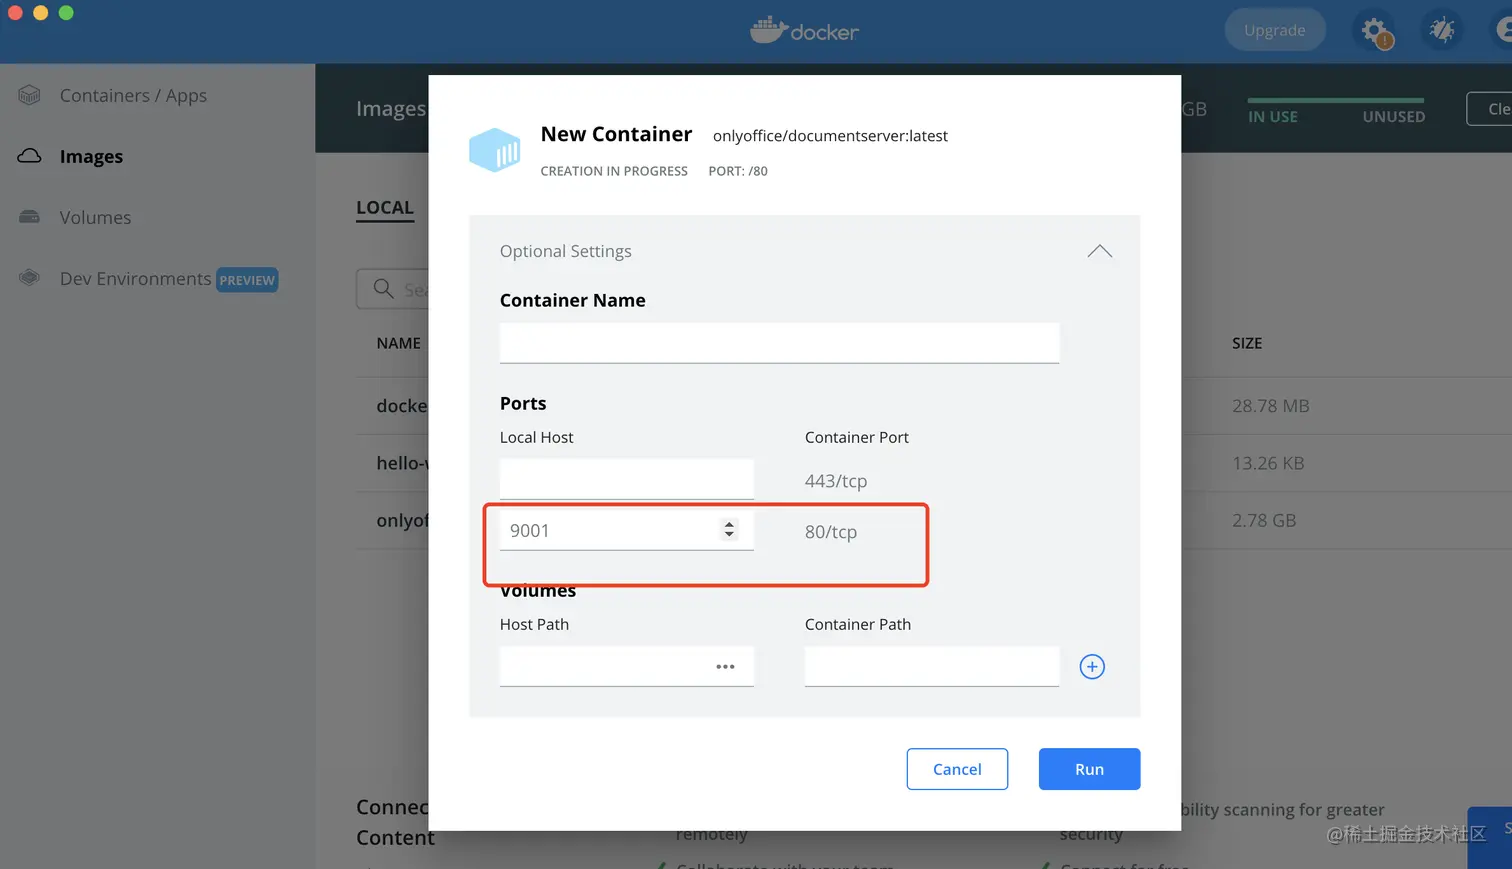Open Docker settings gear icon
Image resolution: width=1512 pixels, height=869 pixels.
1375,30
